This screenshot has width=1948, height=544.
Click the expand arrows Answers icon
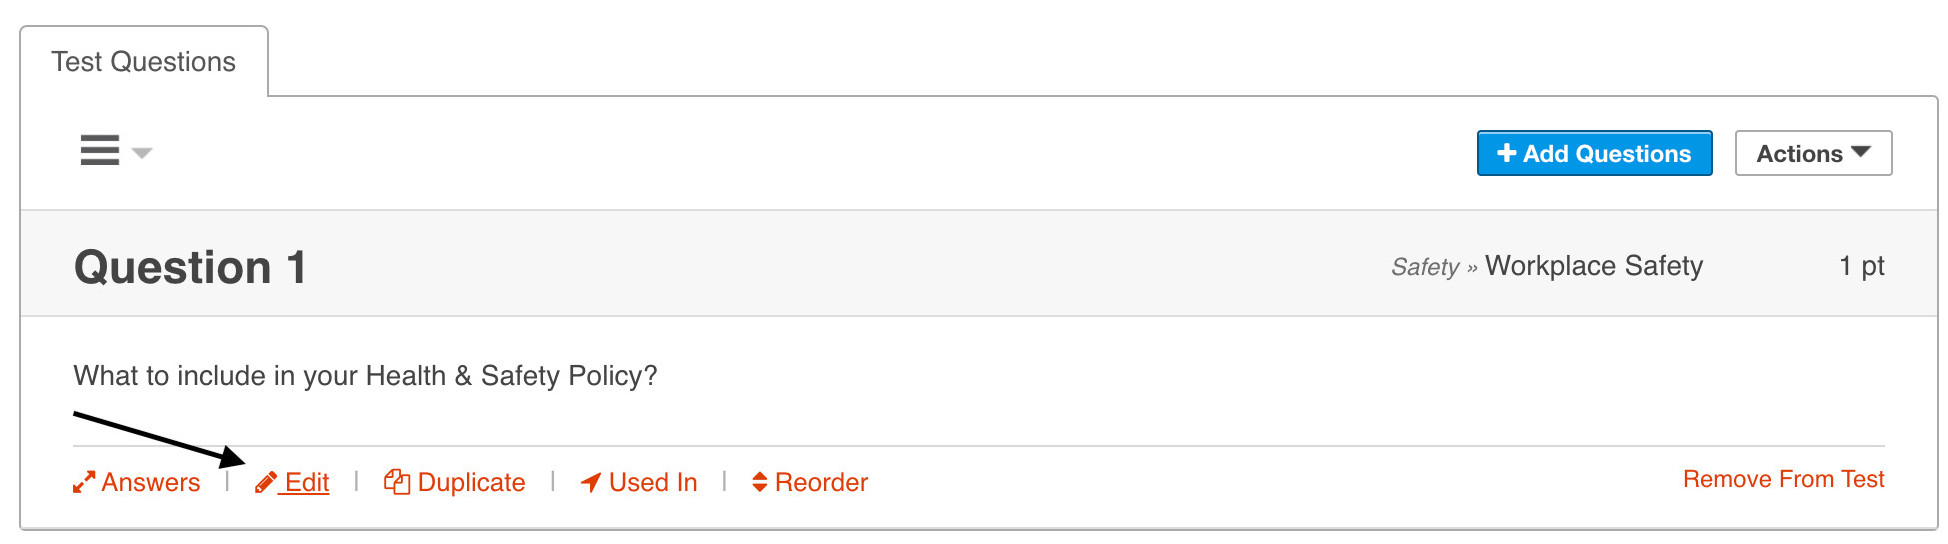point(84,483)
